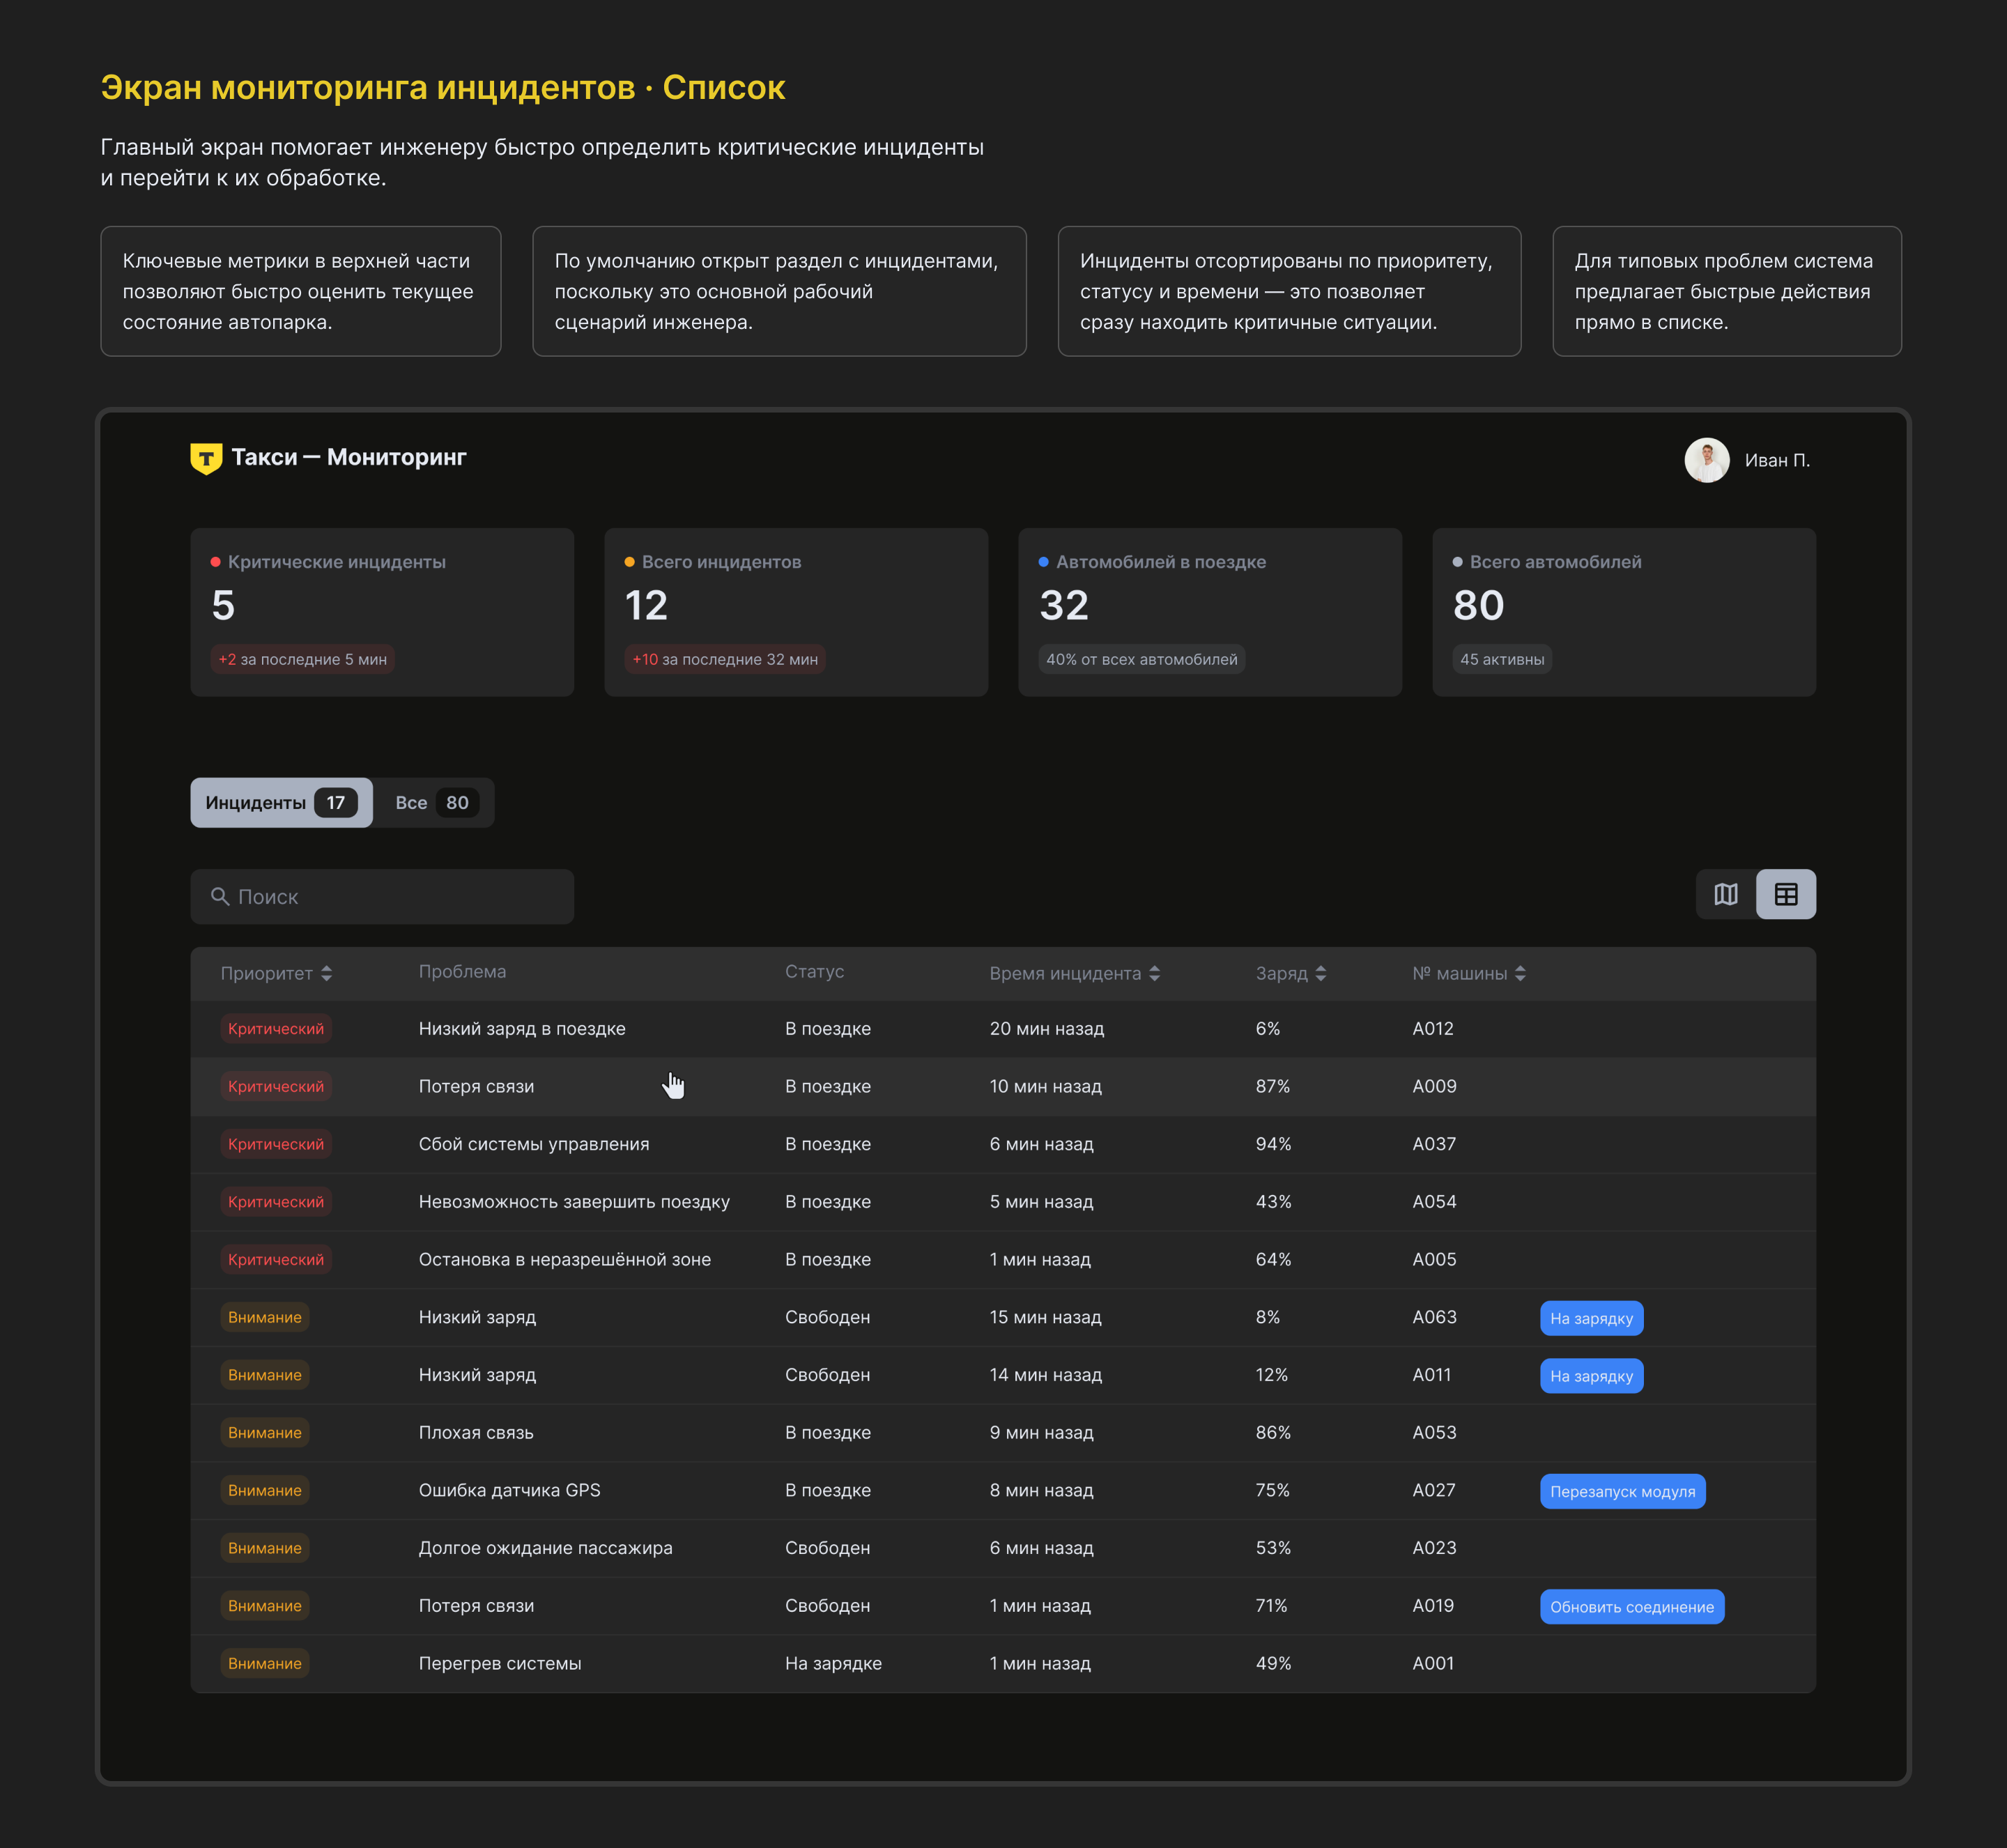This screenshot has width=2007, height=1848.
Task: Click Ivan П. user name
Action: (1777, 460)
